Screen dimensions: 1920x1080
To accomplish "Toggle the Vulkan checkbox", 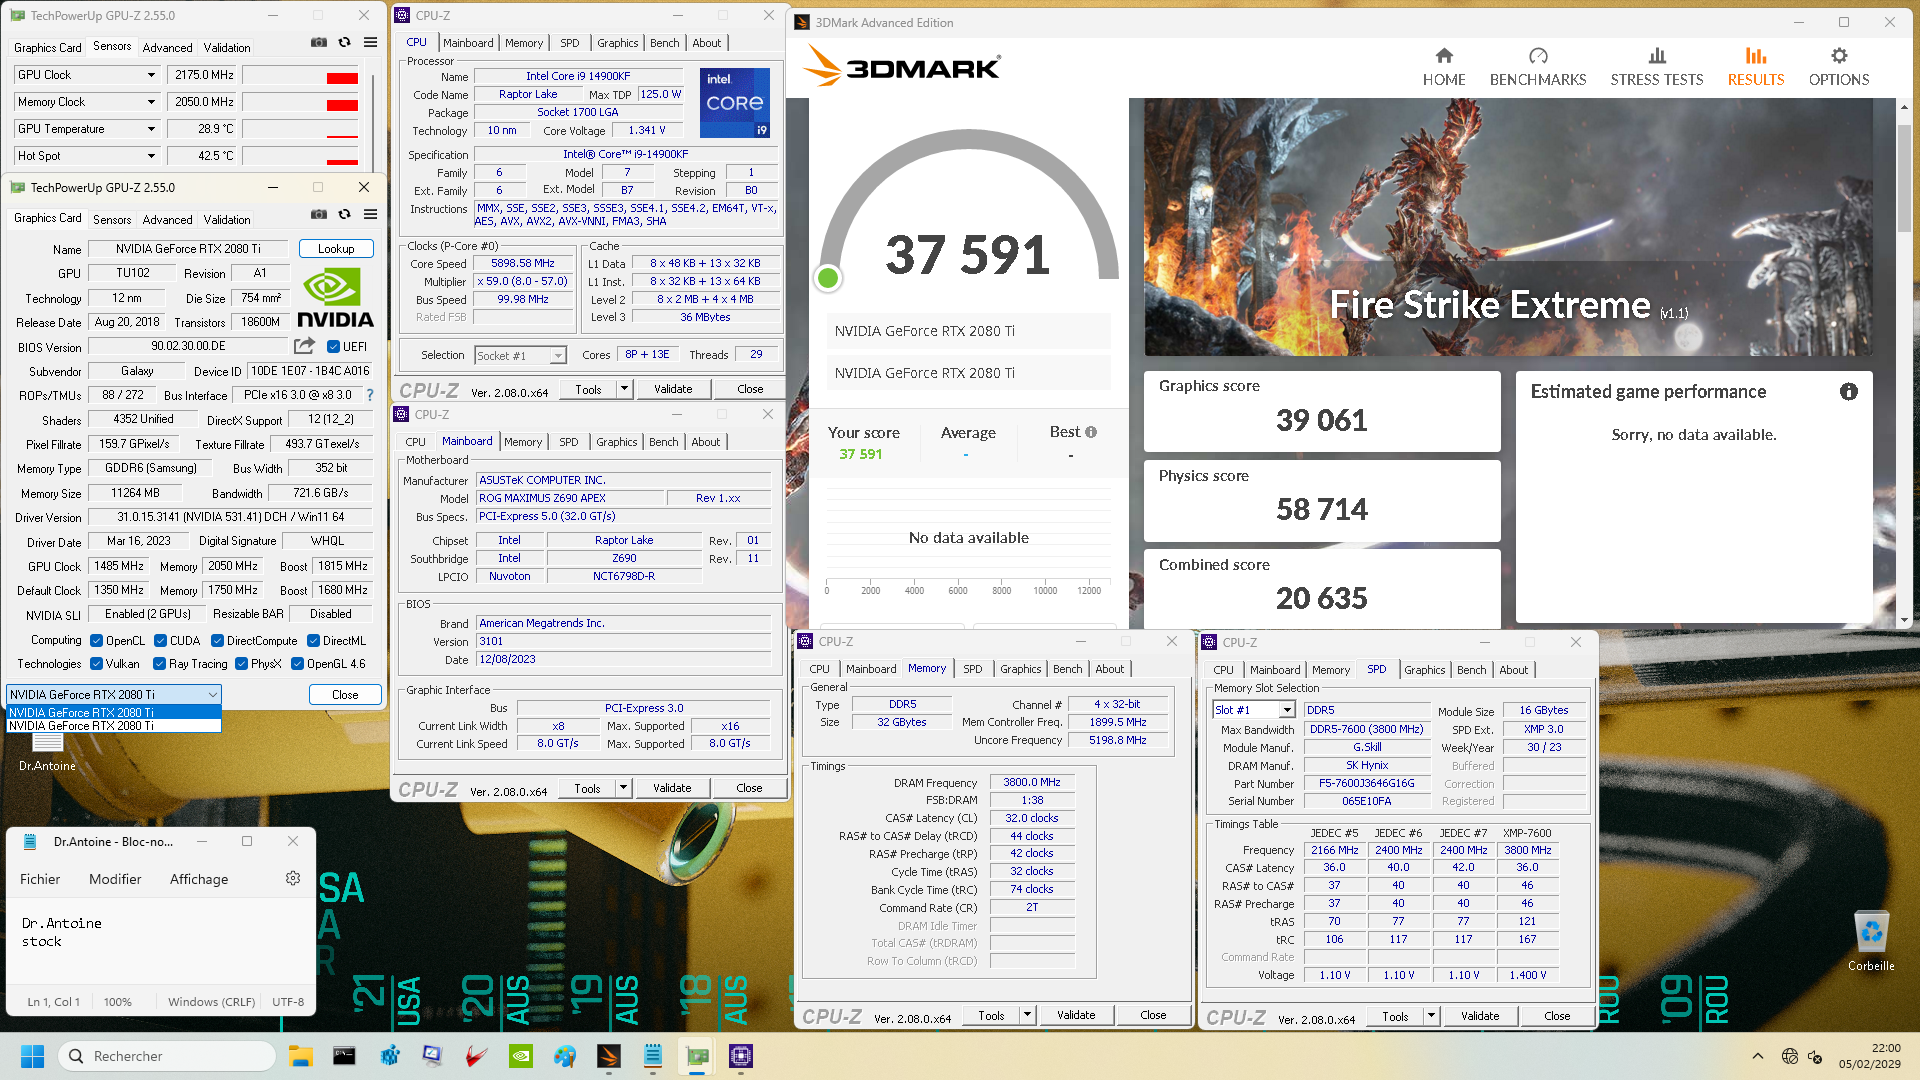I will [97, 664].
